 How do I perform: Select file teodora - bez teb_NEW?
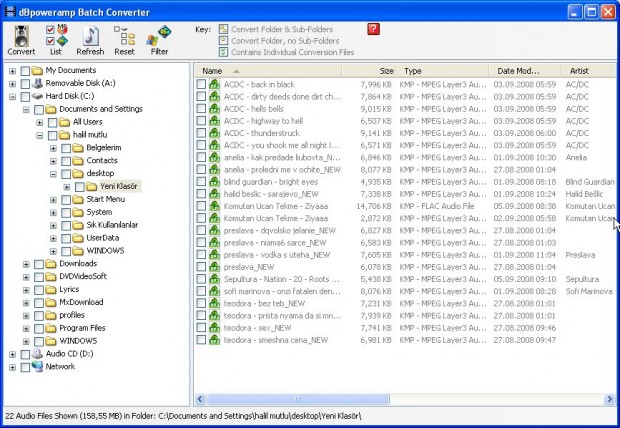pos(264,303)
